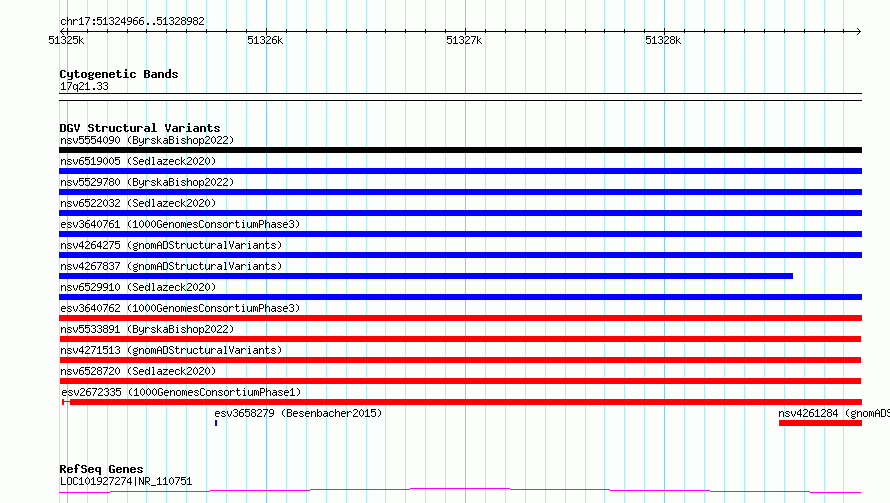Screen dimensions: 890x503
Task: Open the nsv6529910 (Sedlazeck2020) label
Action: 138,287
